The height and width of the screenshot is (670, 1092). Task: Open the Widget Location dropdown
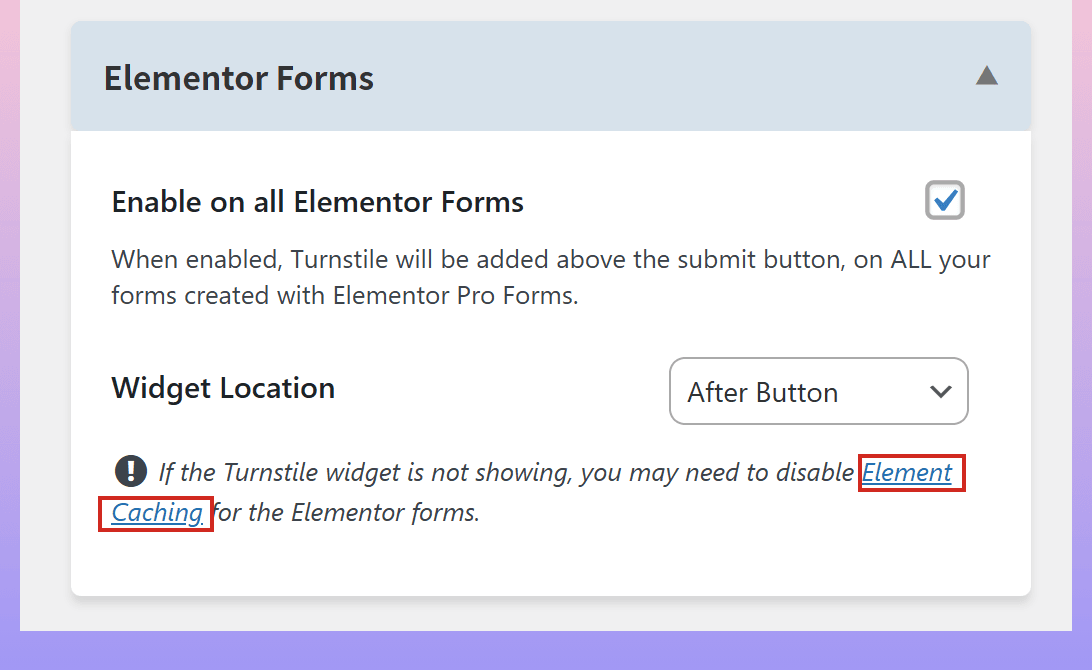click(x=818, y=391)
